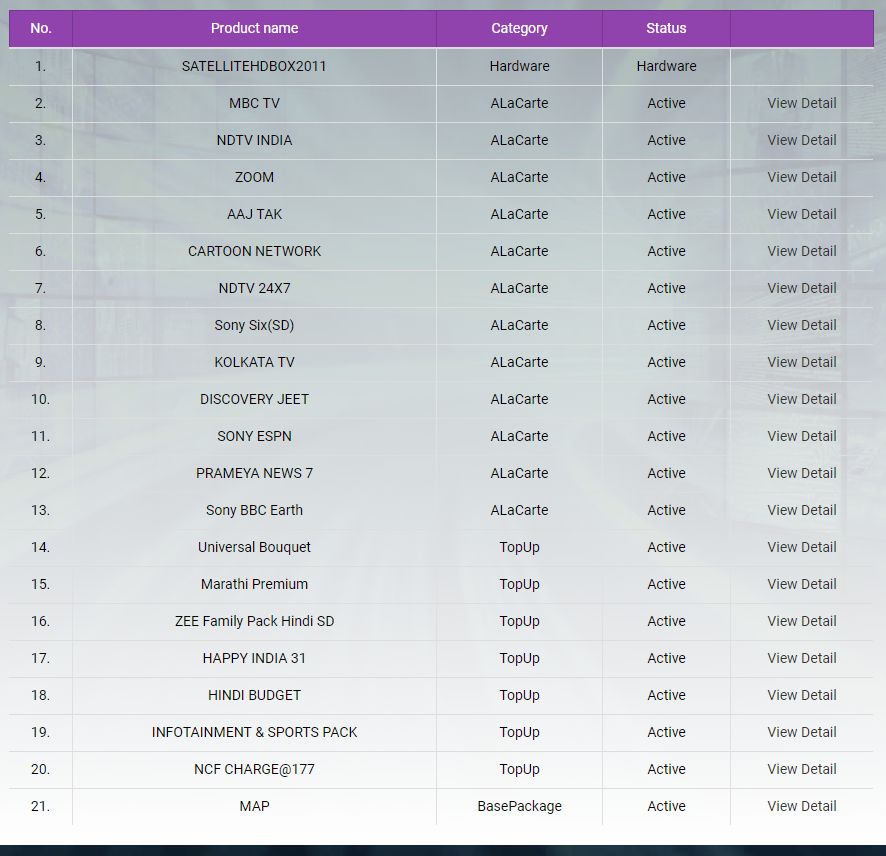Select the DISCOVERY JEET product name
Image resolution: width=886 pixels, height=856 pixels.
254,399
